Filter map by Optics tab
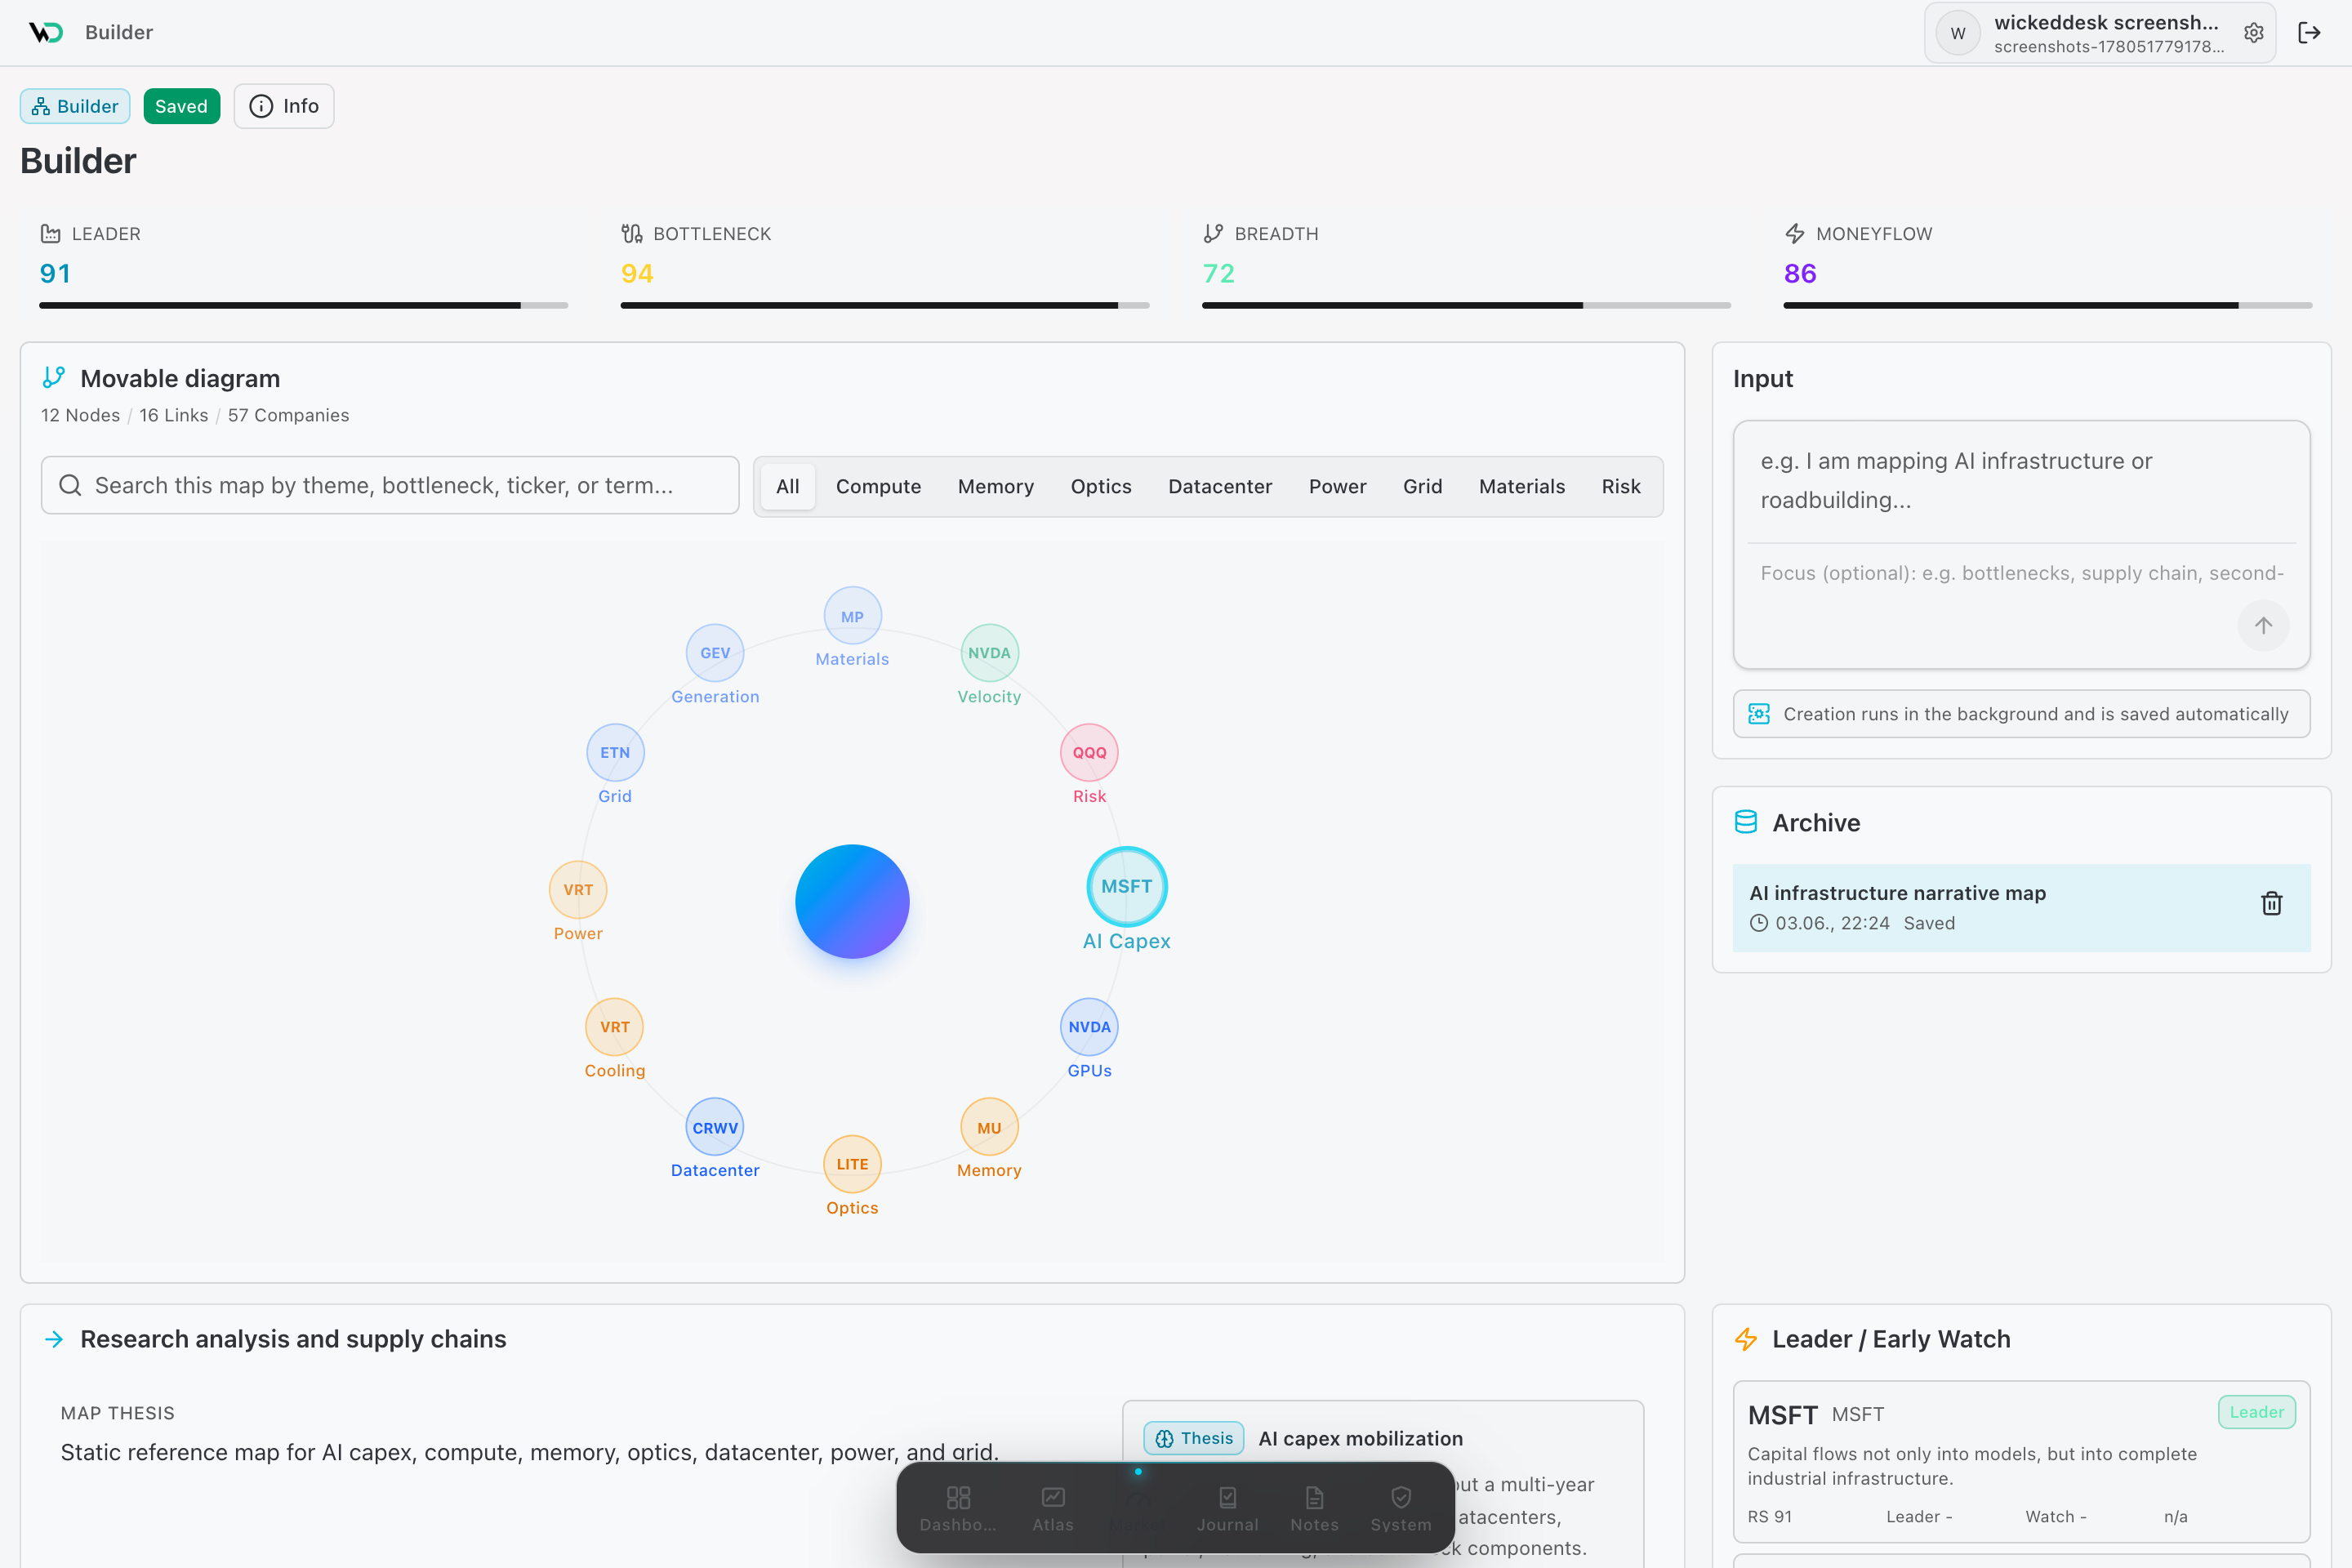The image size is (2352, 1568). [1101, 486]
